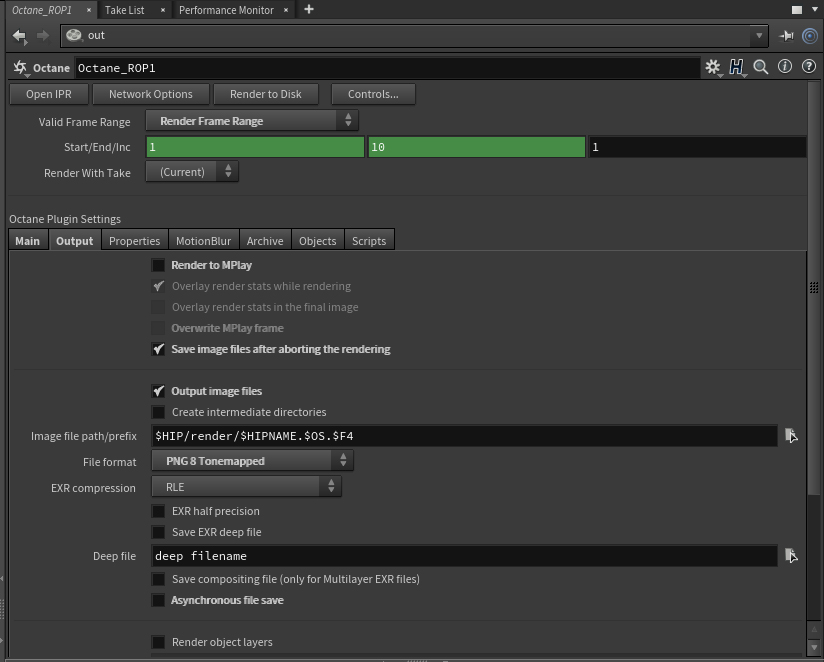The height and width of the screenshot is (662, 824).
Task: Click the magnifier search parameters icon
Action: [761, 67]
